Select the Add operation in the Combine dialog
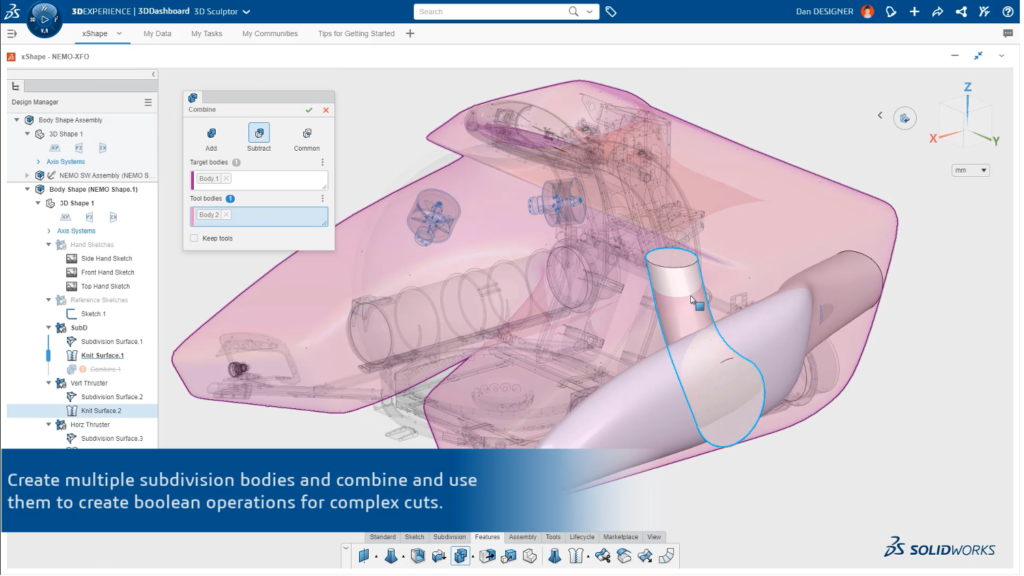 pos(211,133)
